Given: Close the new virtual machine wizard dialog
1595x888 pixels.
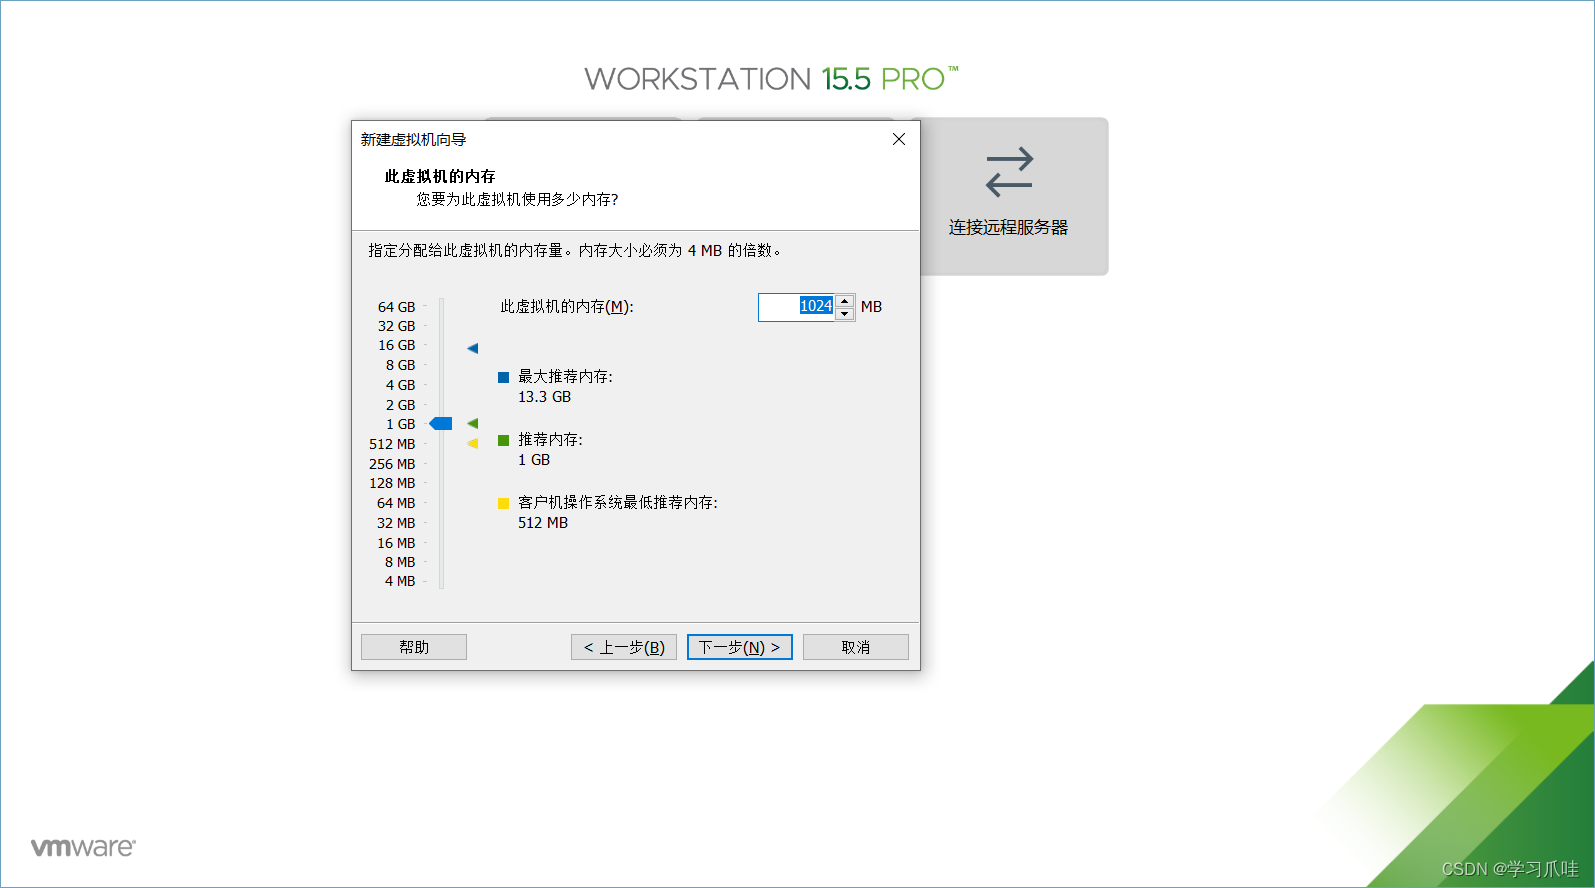Looking at the screenshot, I should click(x=899, y=139).
